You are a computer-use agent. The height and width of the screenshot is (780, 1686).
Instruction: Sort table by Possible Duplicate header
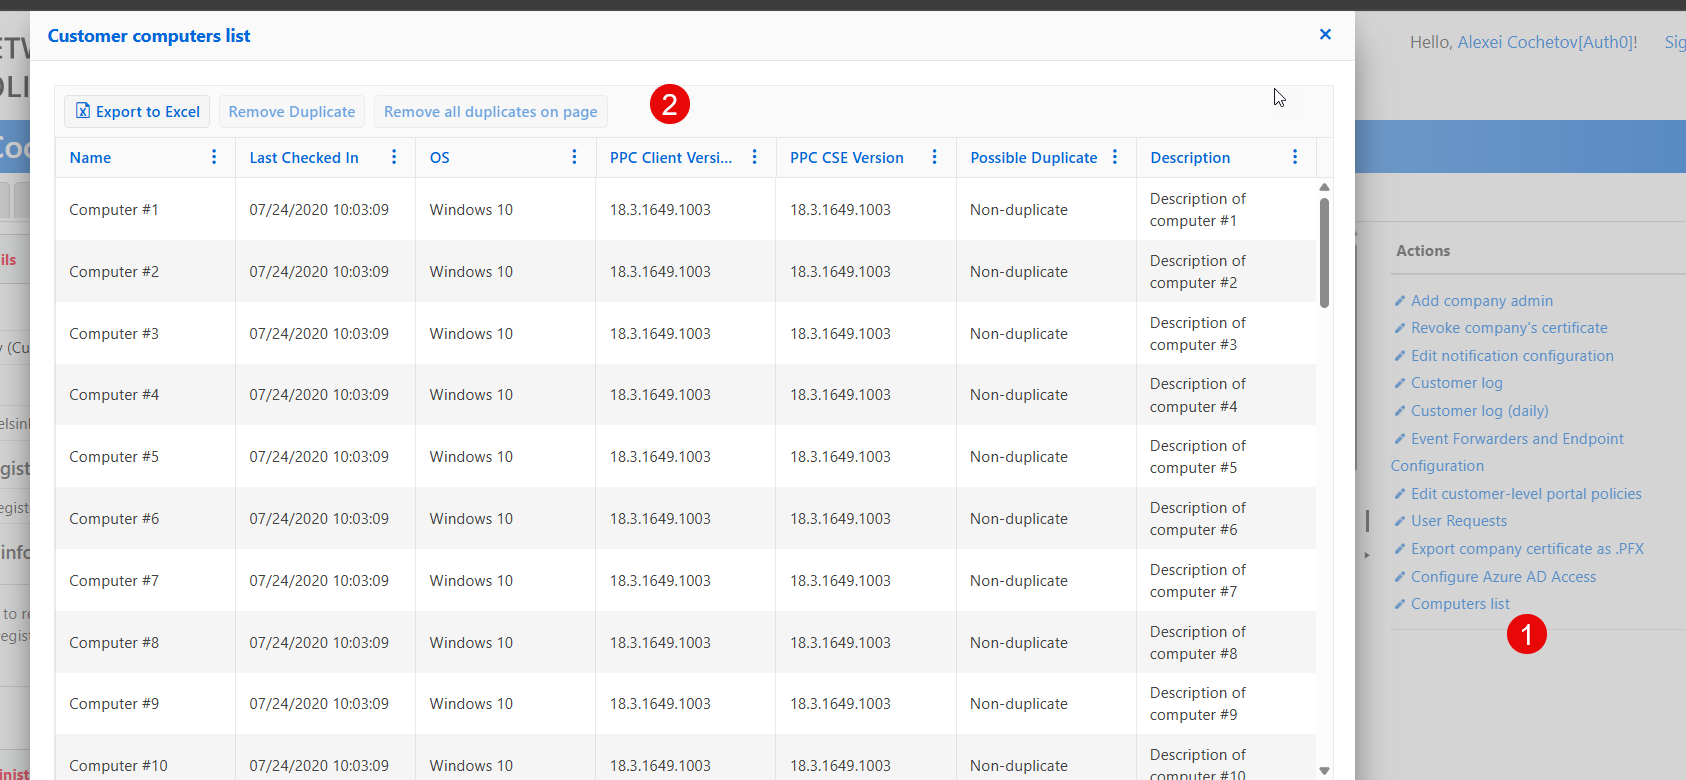(1033, 158)
